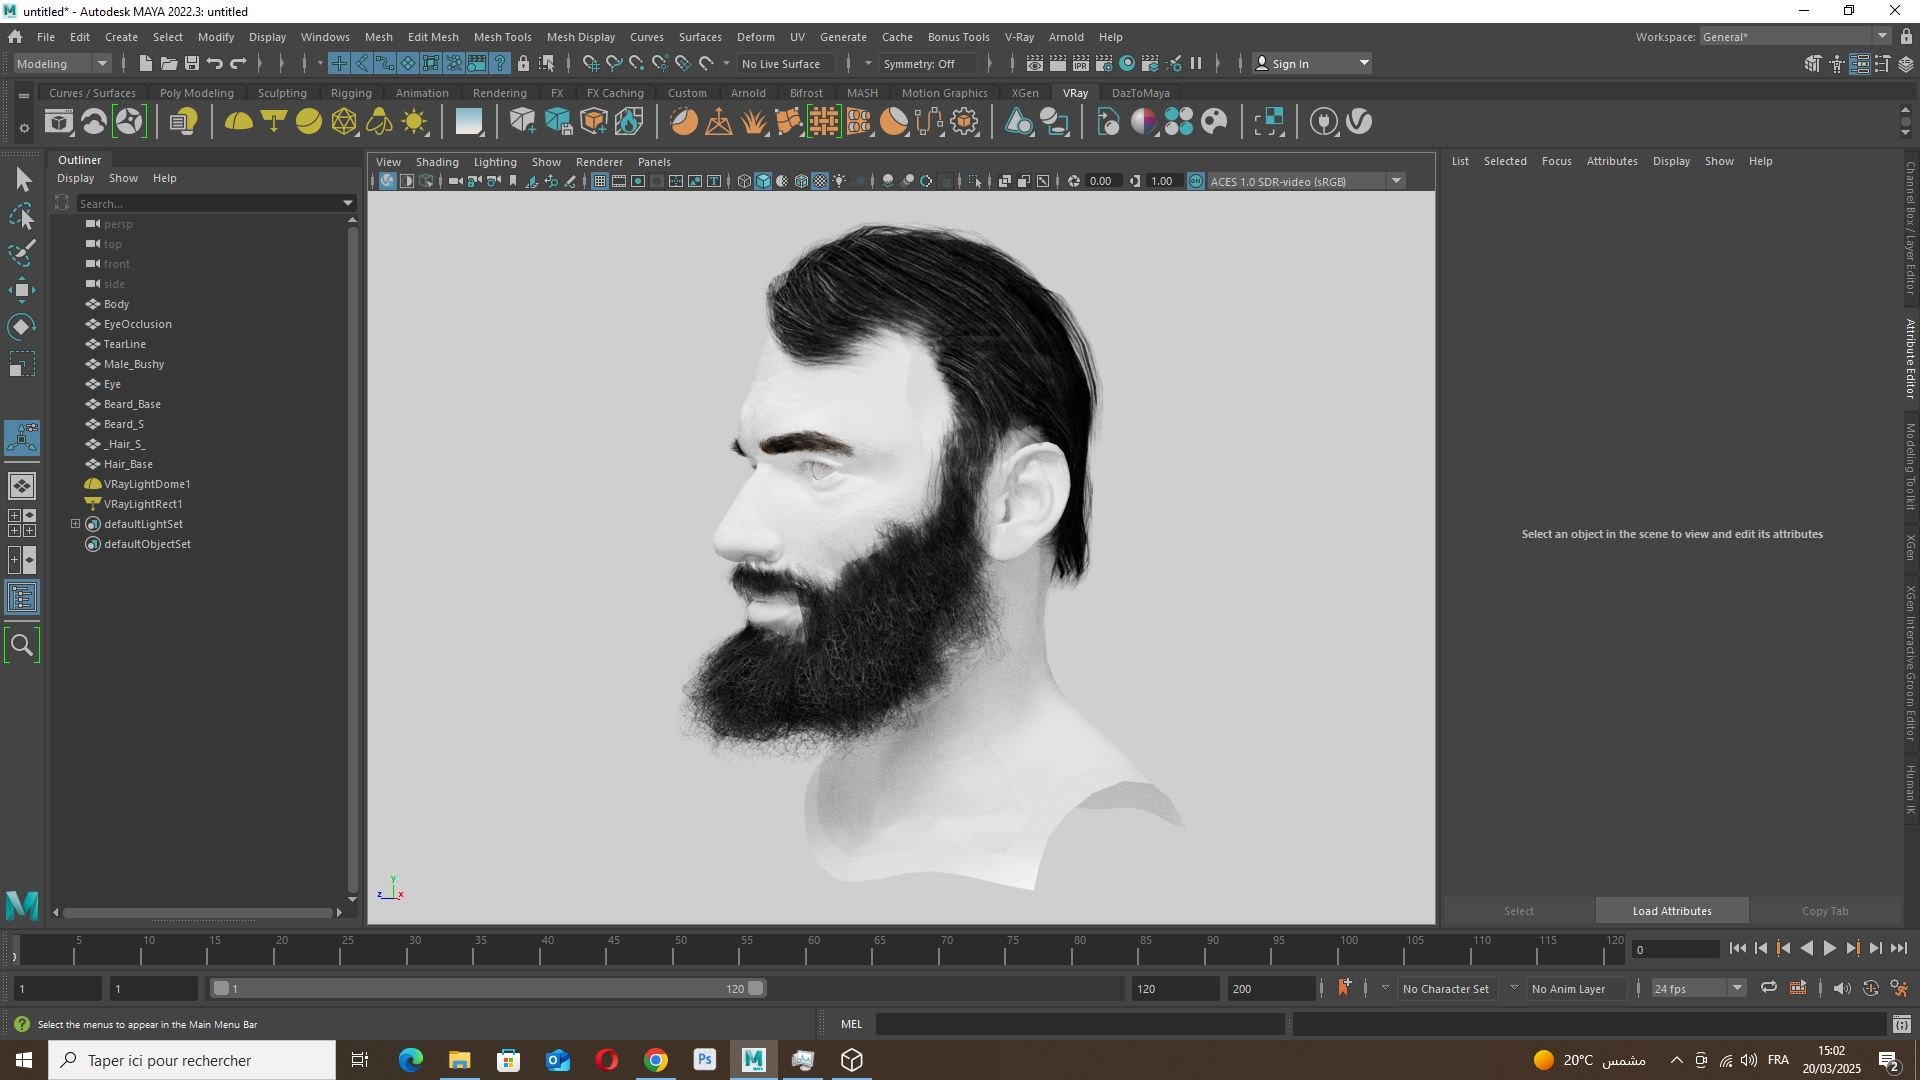Toggle snap to curves
This screenshot has height=1080, width=1920.
point(614,63)
